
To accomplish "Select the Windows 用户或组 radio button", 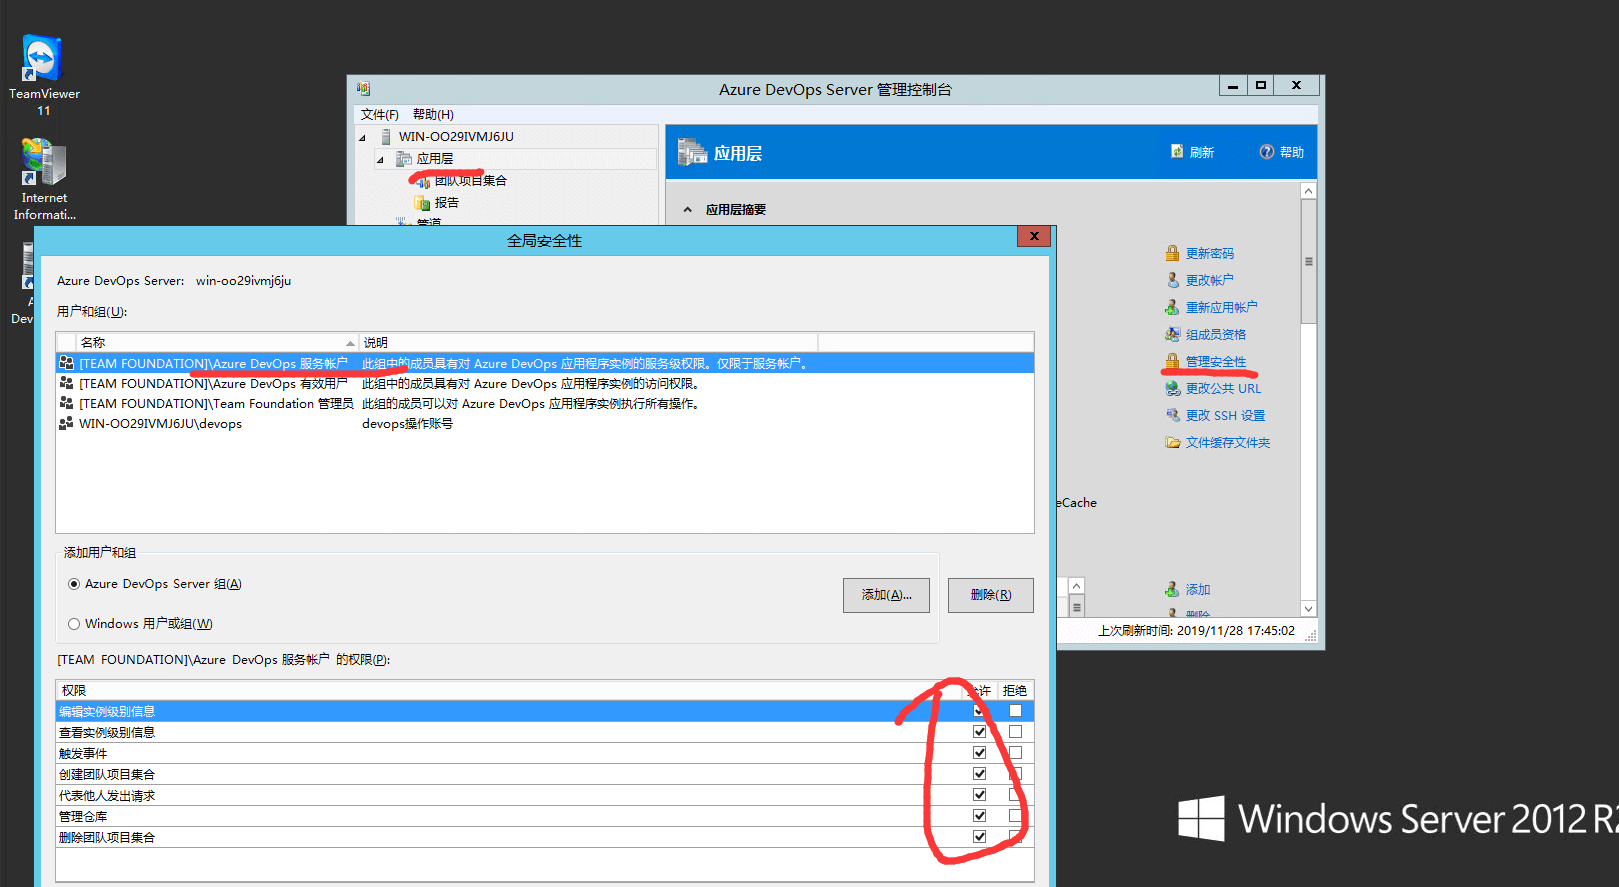I will click(74, 624).
